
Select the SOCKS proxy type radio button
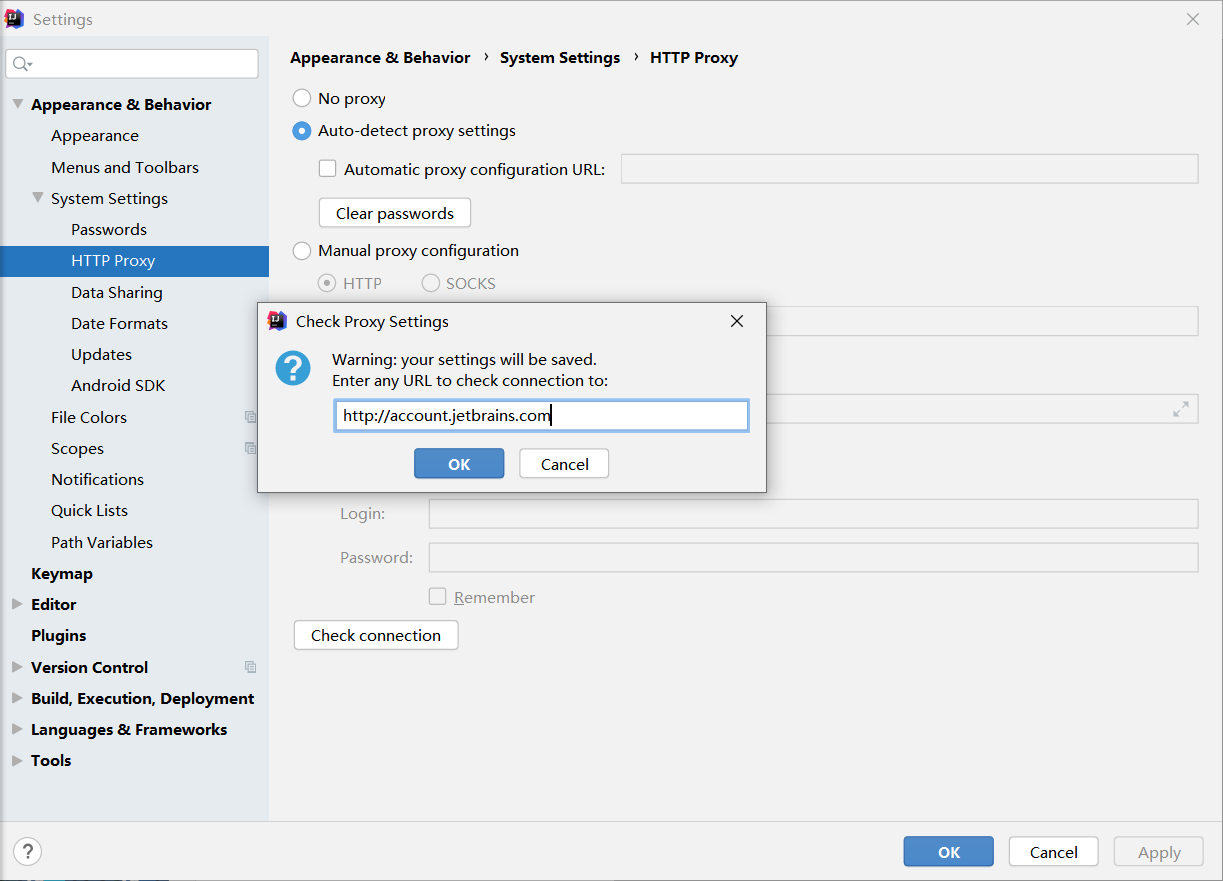tap(430, 283)
